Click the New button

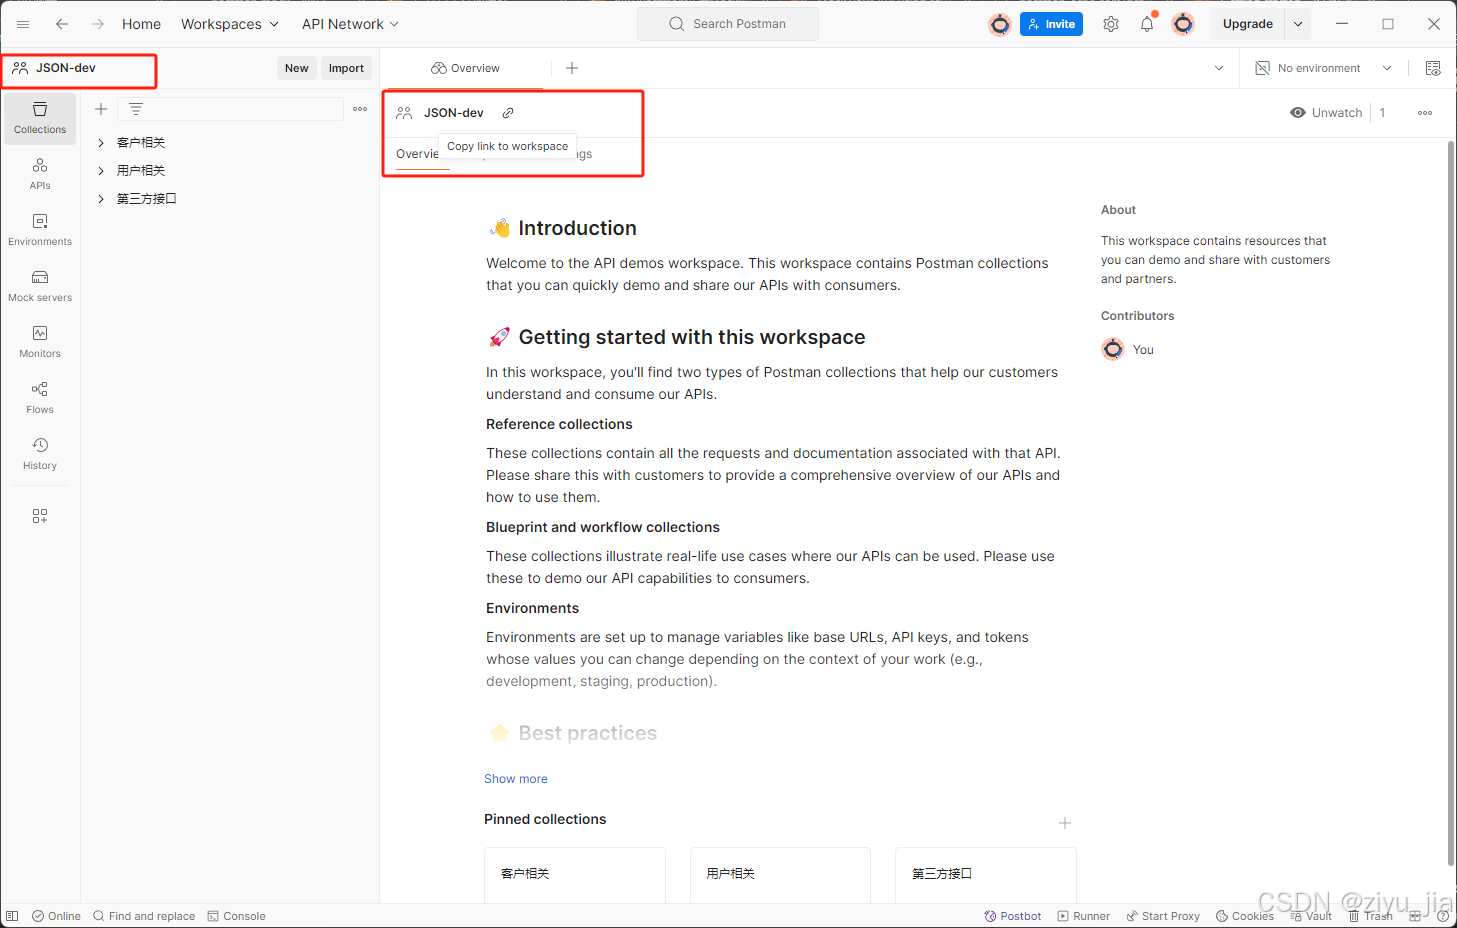pyautogui.click(x=297, y=68)
